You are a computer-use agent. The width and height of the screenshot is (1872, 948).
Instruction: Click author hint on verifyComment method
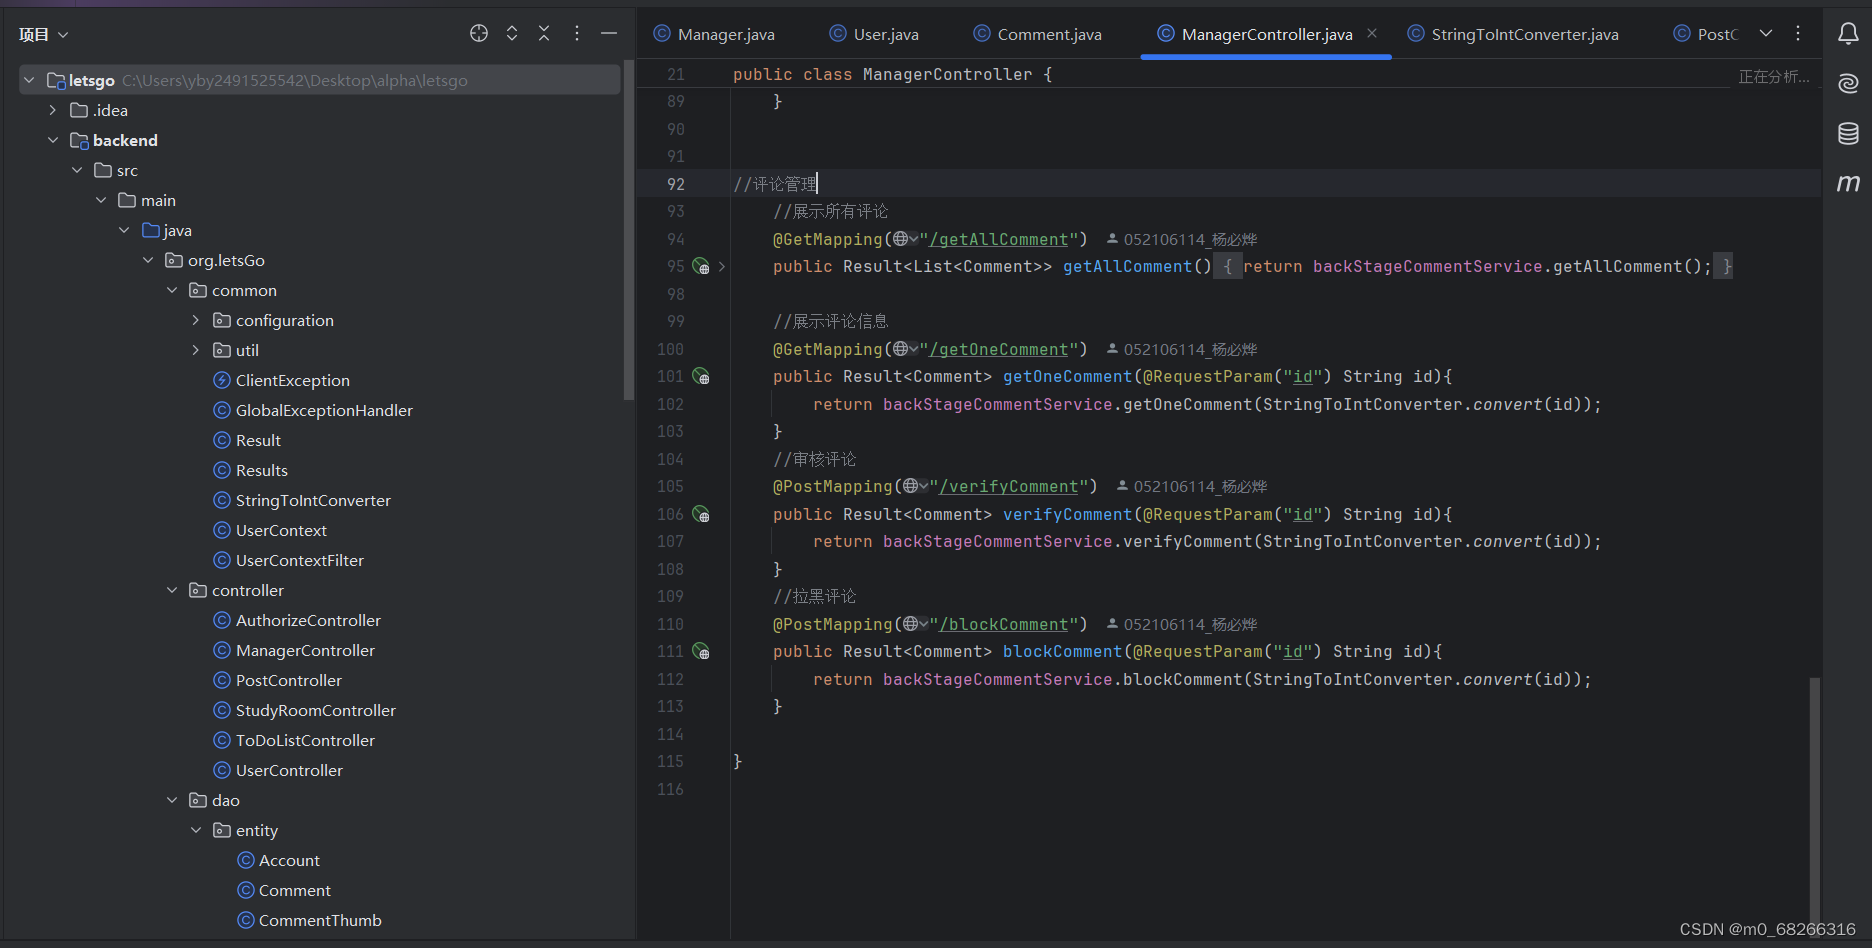pyautogui.click(x=1192, y=486)
